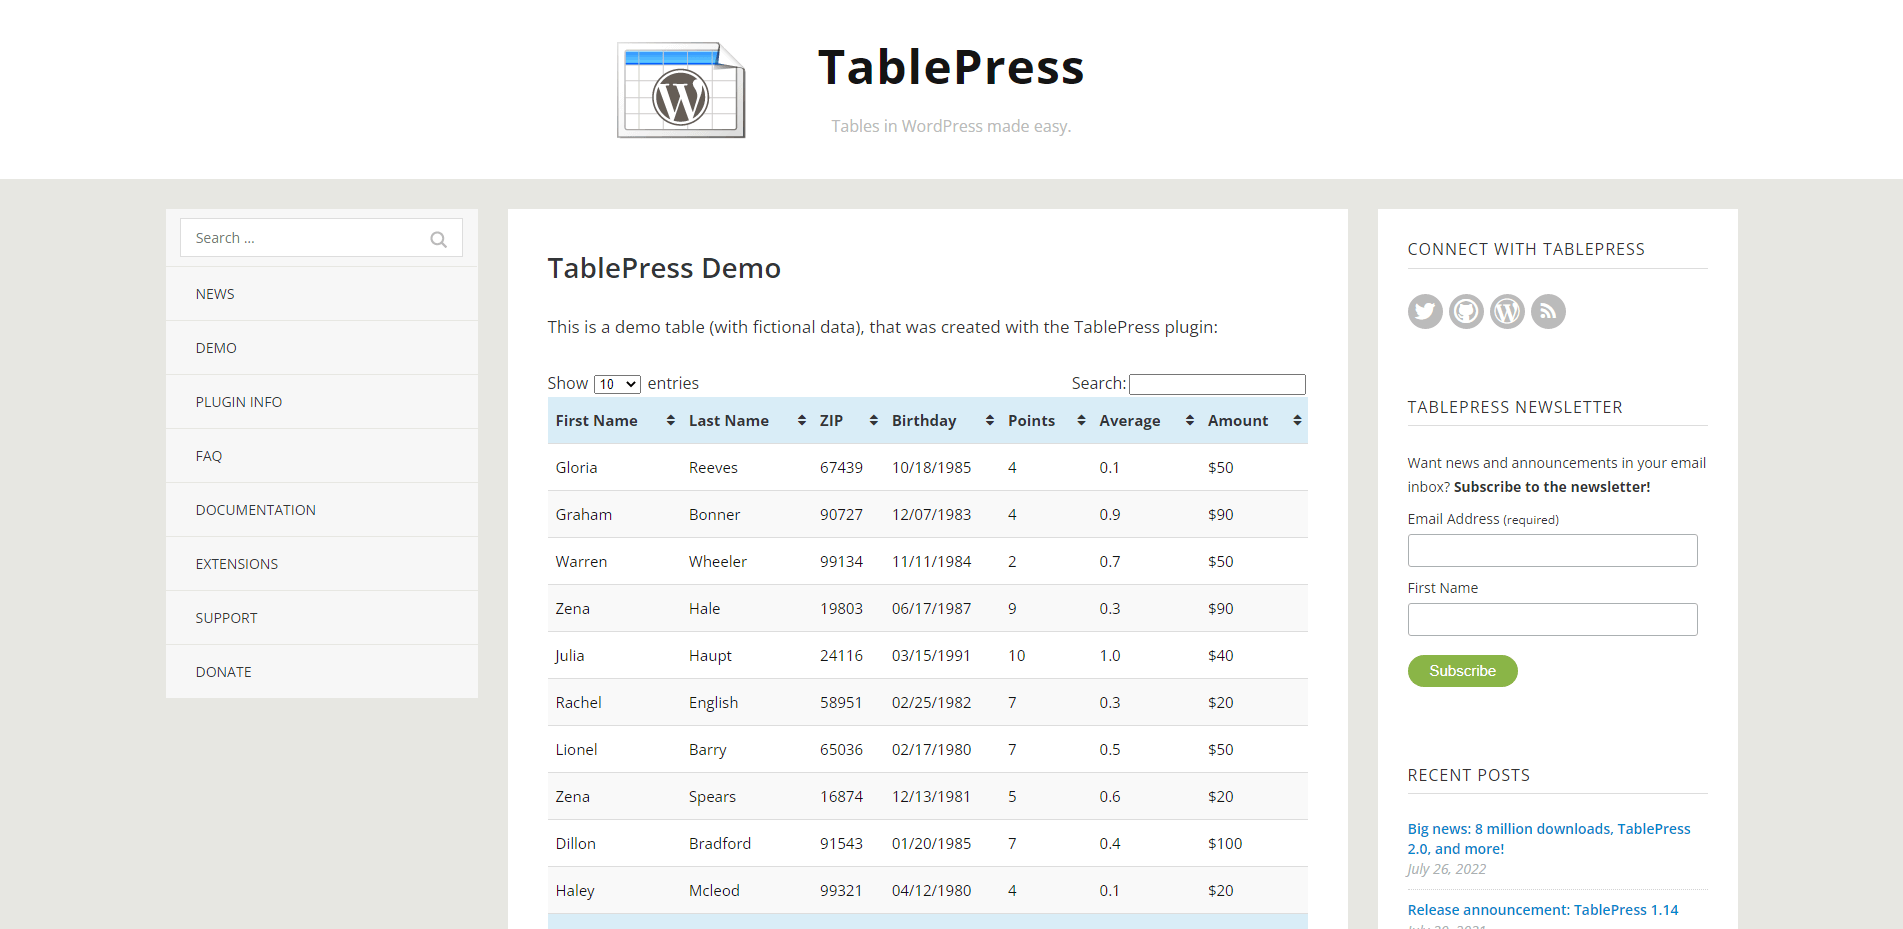This screenshot has width=1903, height=929.
Task: Sort table by Birthday column
Action: click(x=942, y=421)
